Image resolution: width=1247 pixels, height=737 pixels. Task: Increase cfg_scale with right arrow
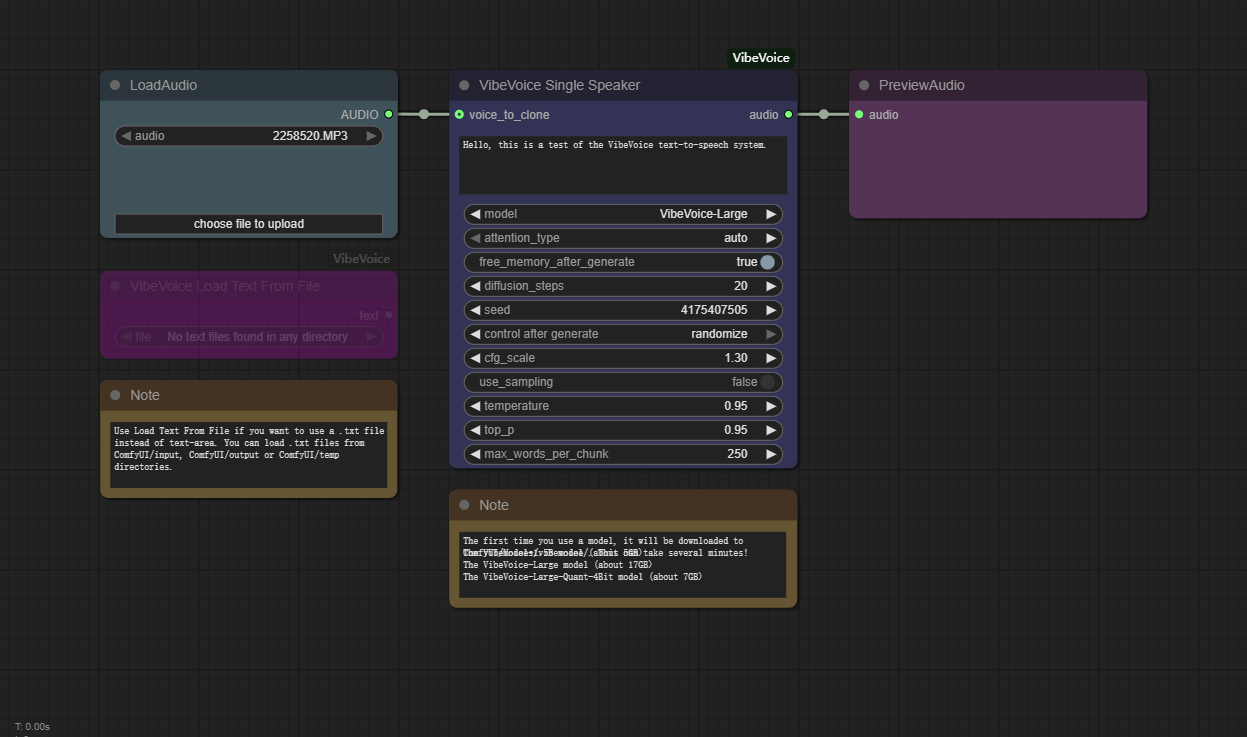771,358
